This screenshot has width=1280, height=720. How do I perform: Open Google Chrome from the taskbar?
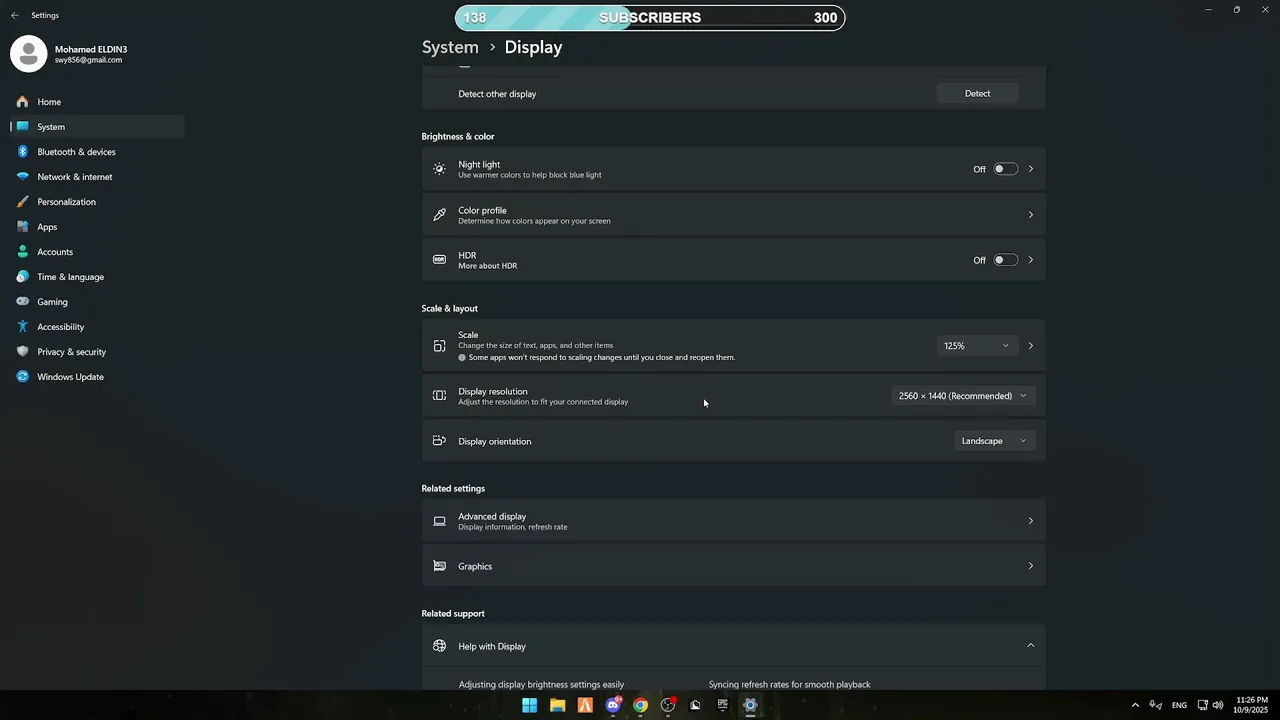pyautogui.click(x=640, y=705)
